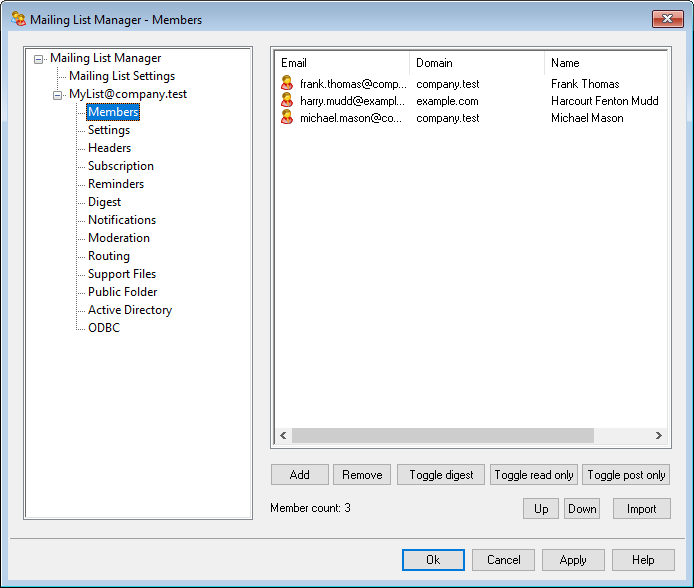Move selected member Up
The width and height of the screenshot is (694, 588).
pos(540,509)
